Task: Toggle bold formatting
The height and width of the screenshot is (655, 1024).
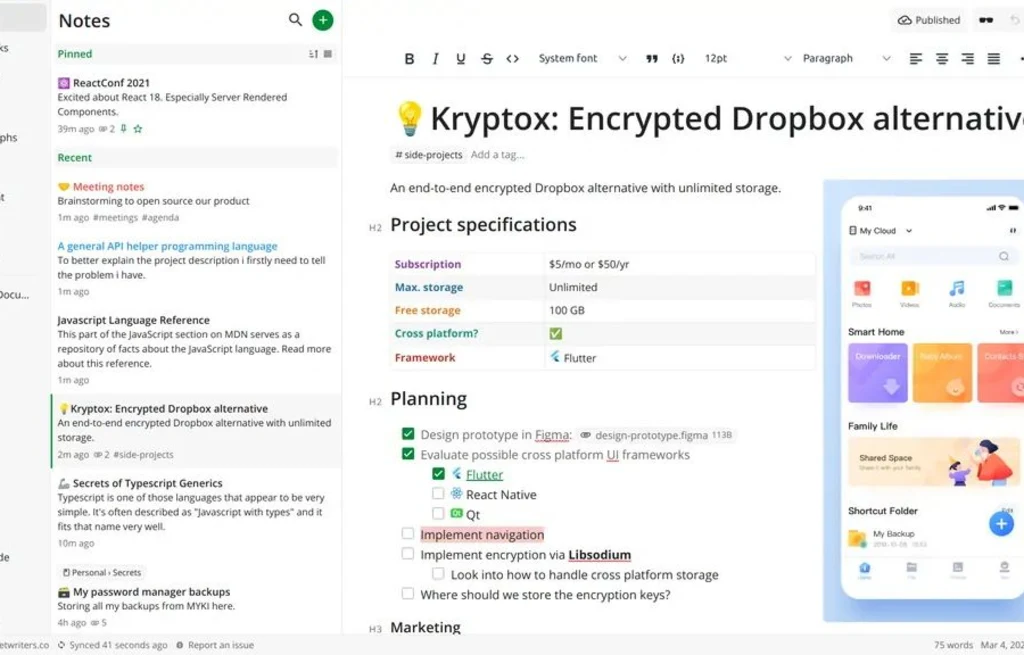Action: coord(409,59)
